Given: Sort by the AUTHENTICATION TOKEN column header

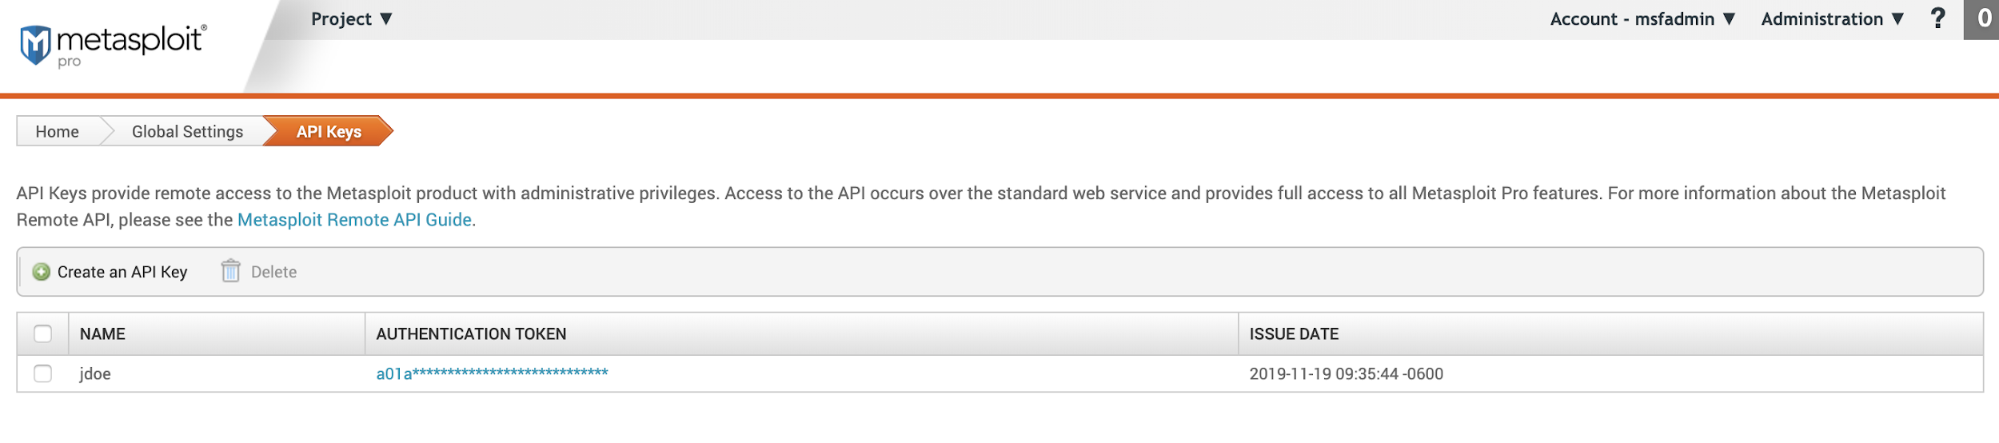Looking at the screenshot, I should 471,334.
